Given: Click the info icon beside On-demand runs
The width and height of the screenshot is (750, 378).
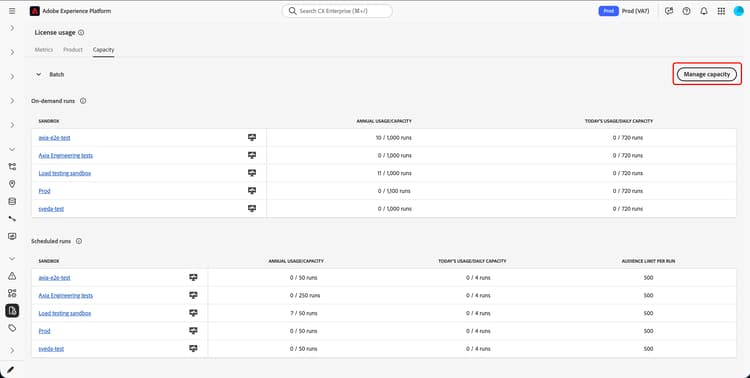Looking at the screenshot, I should point(83,101).
